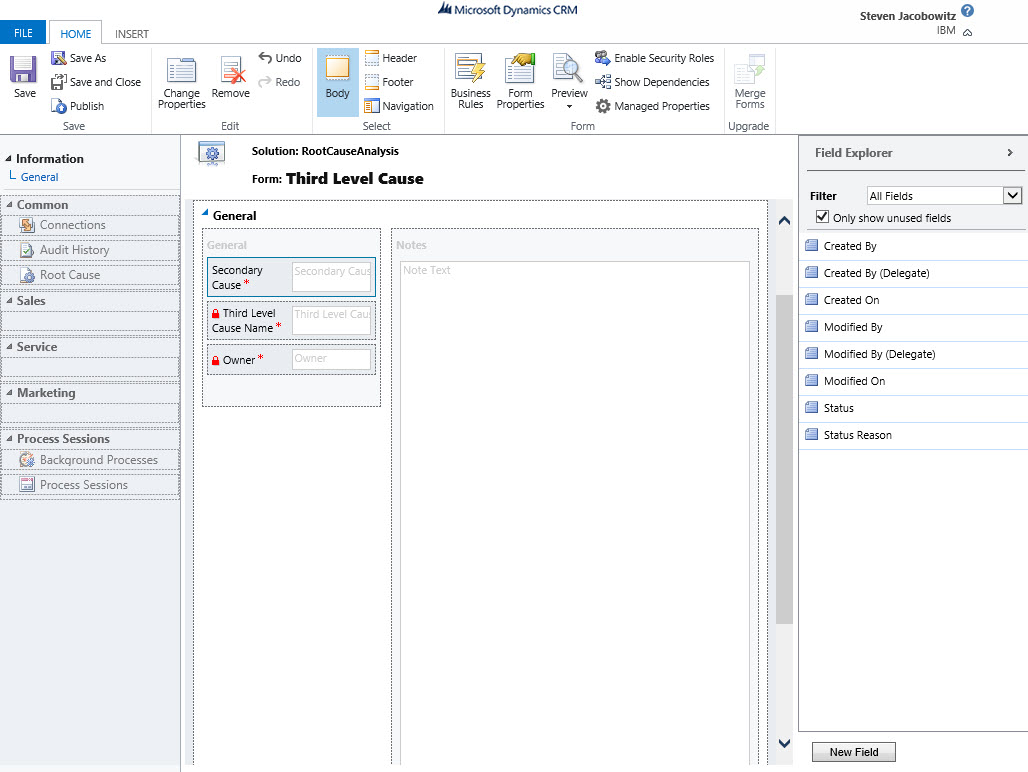The width and height of the screenshot is (1028, 772).
Task: Collapse the General section triangle
Action: pyautogui.click(x=205, y=212)
